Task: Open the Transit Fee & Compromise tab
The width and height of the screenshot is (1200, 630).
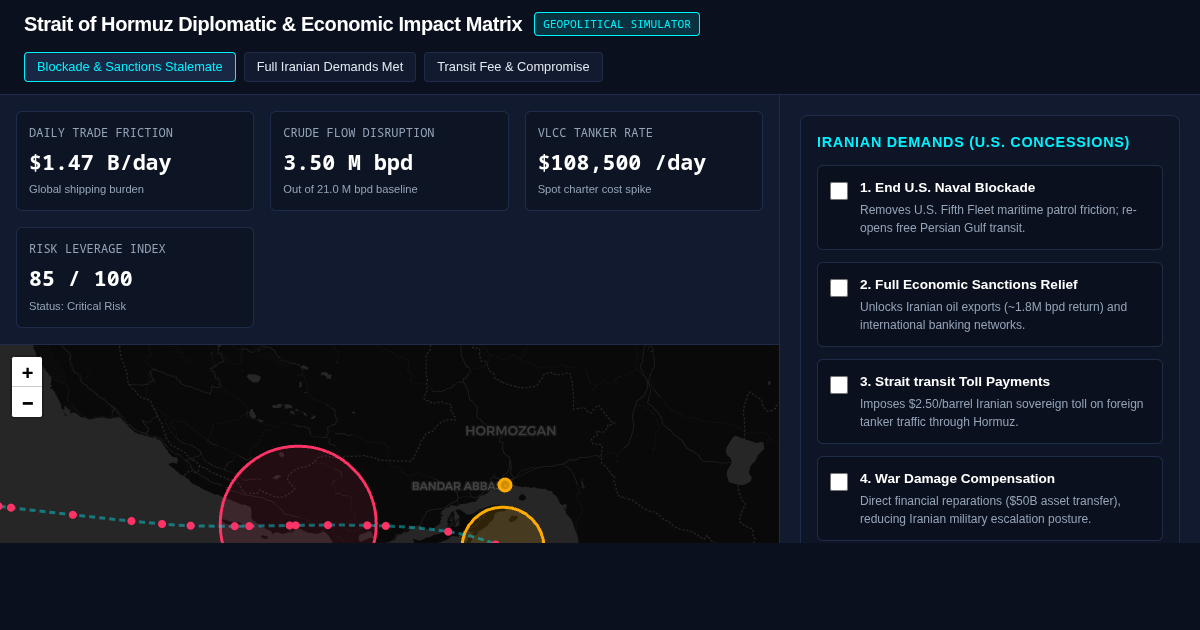Action: pyautogui.click(x=513, y=67)
